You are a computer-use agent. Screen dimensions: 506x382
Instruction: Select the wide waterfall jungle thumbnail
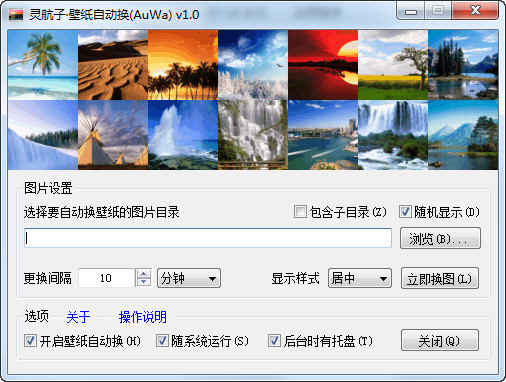point(393,135)
